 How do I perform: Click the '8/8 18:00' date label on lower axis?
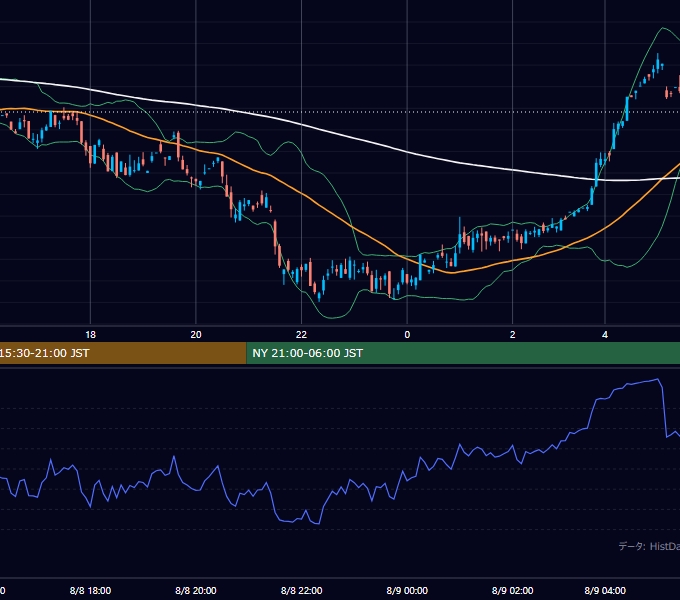coord(90,590)
